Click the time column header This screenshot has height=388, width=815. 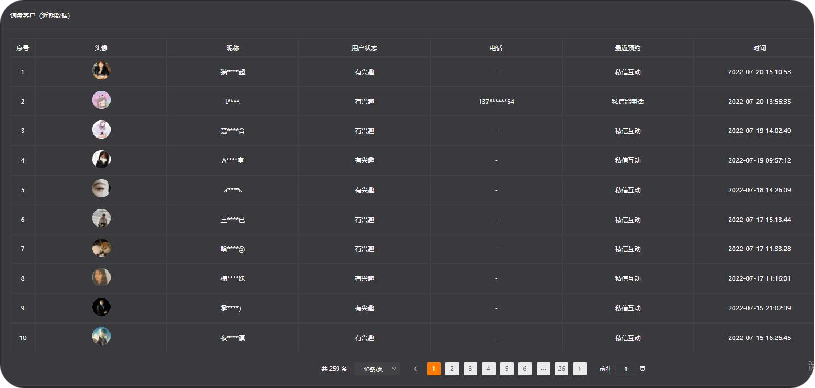tap(759, 48)
